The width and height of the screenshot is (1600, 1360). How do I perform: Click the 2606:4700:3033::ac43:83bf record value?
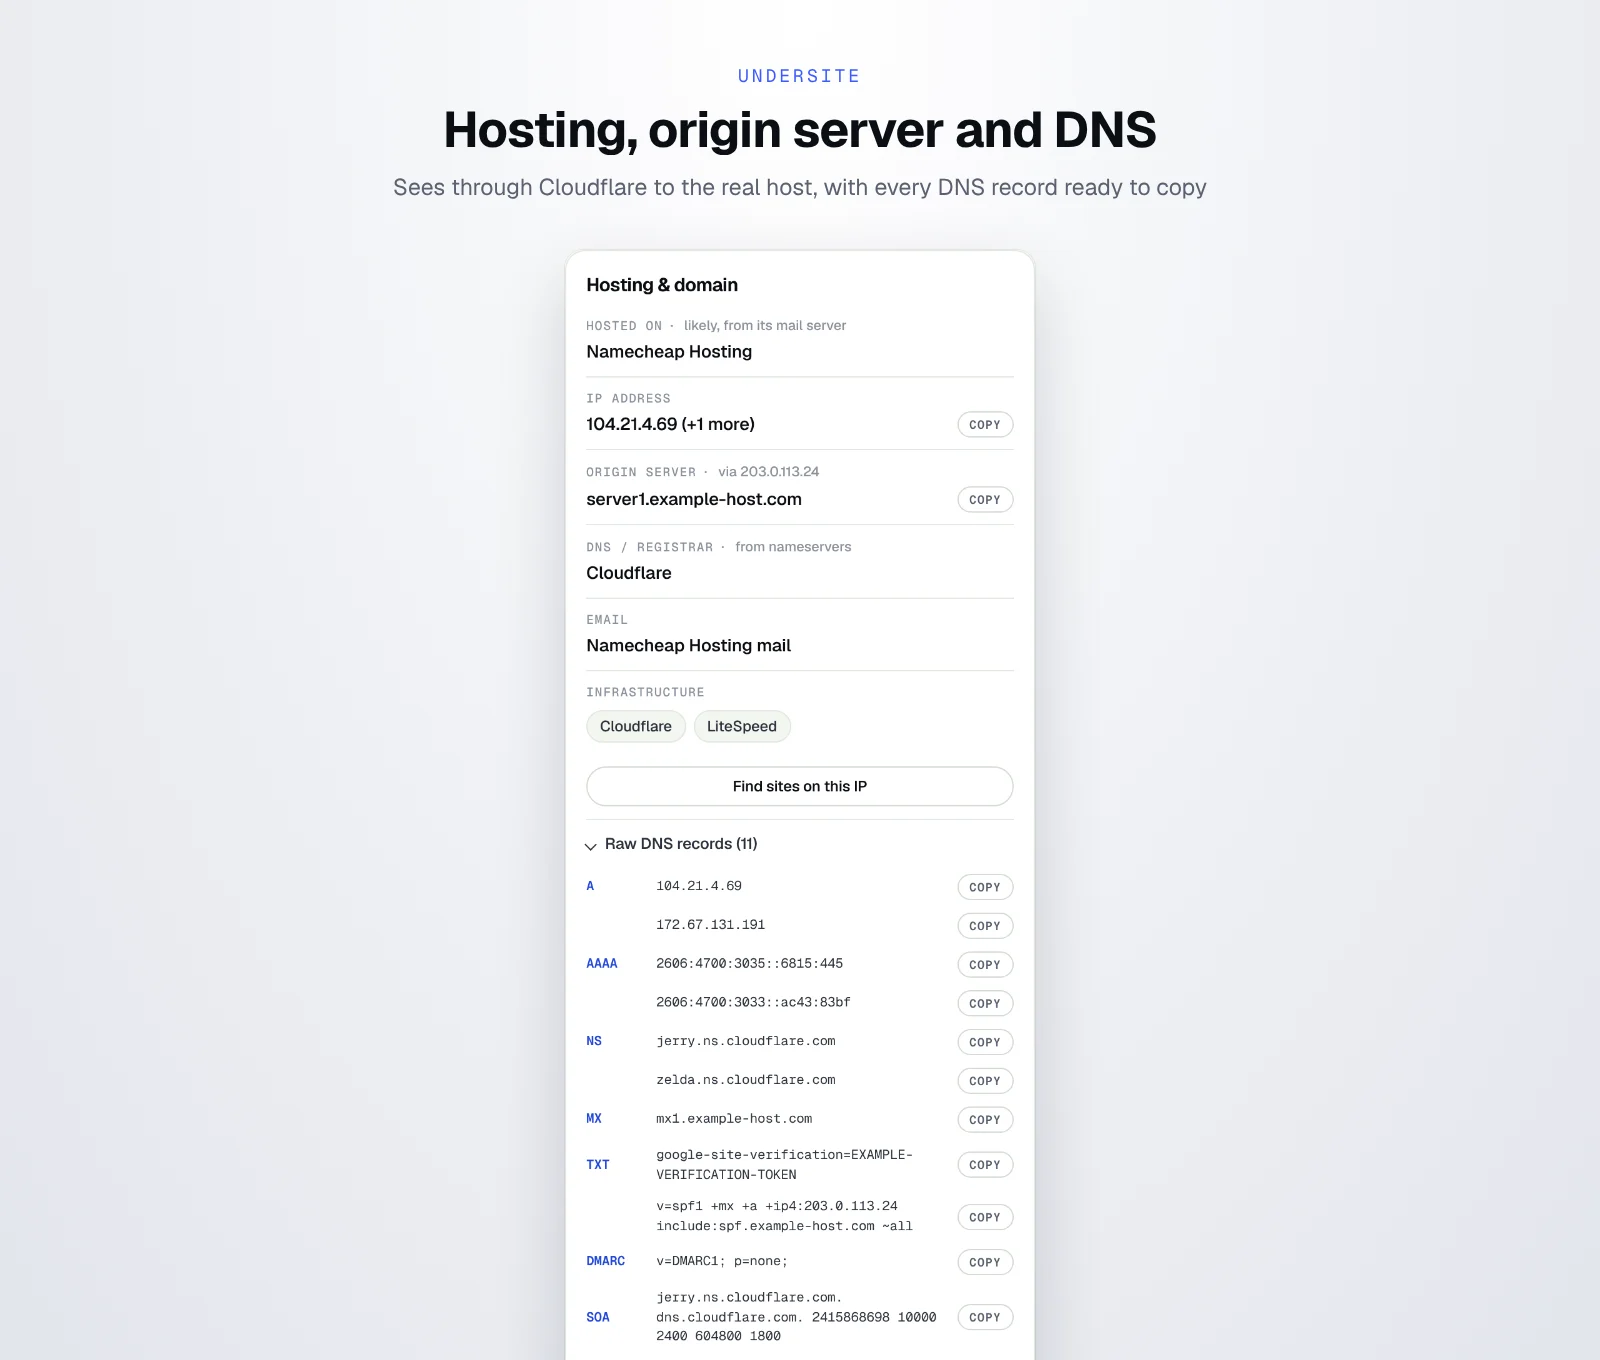click(753, 1002)
